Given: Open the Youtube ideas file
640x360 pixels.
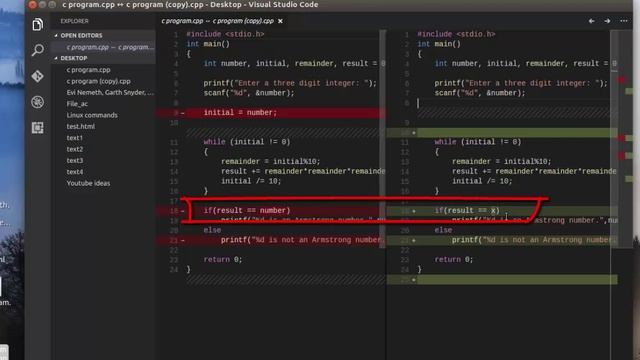Looking at the screenshot, I should (x=88, y=183).
